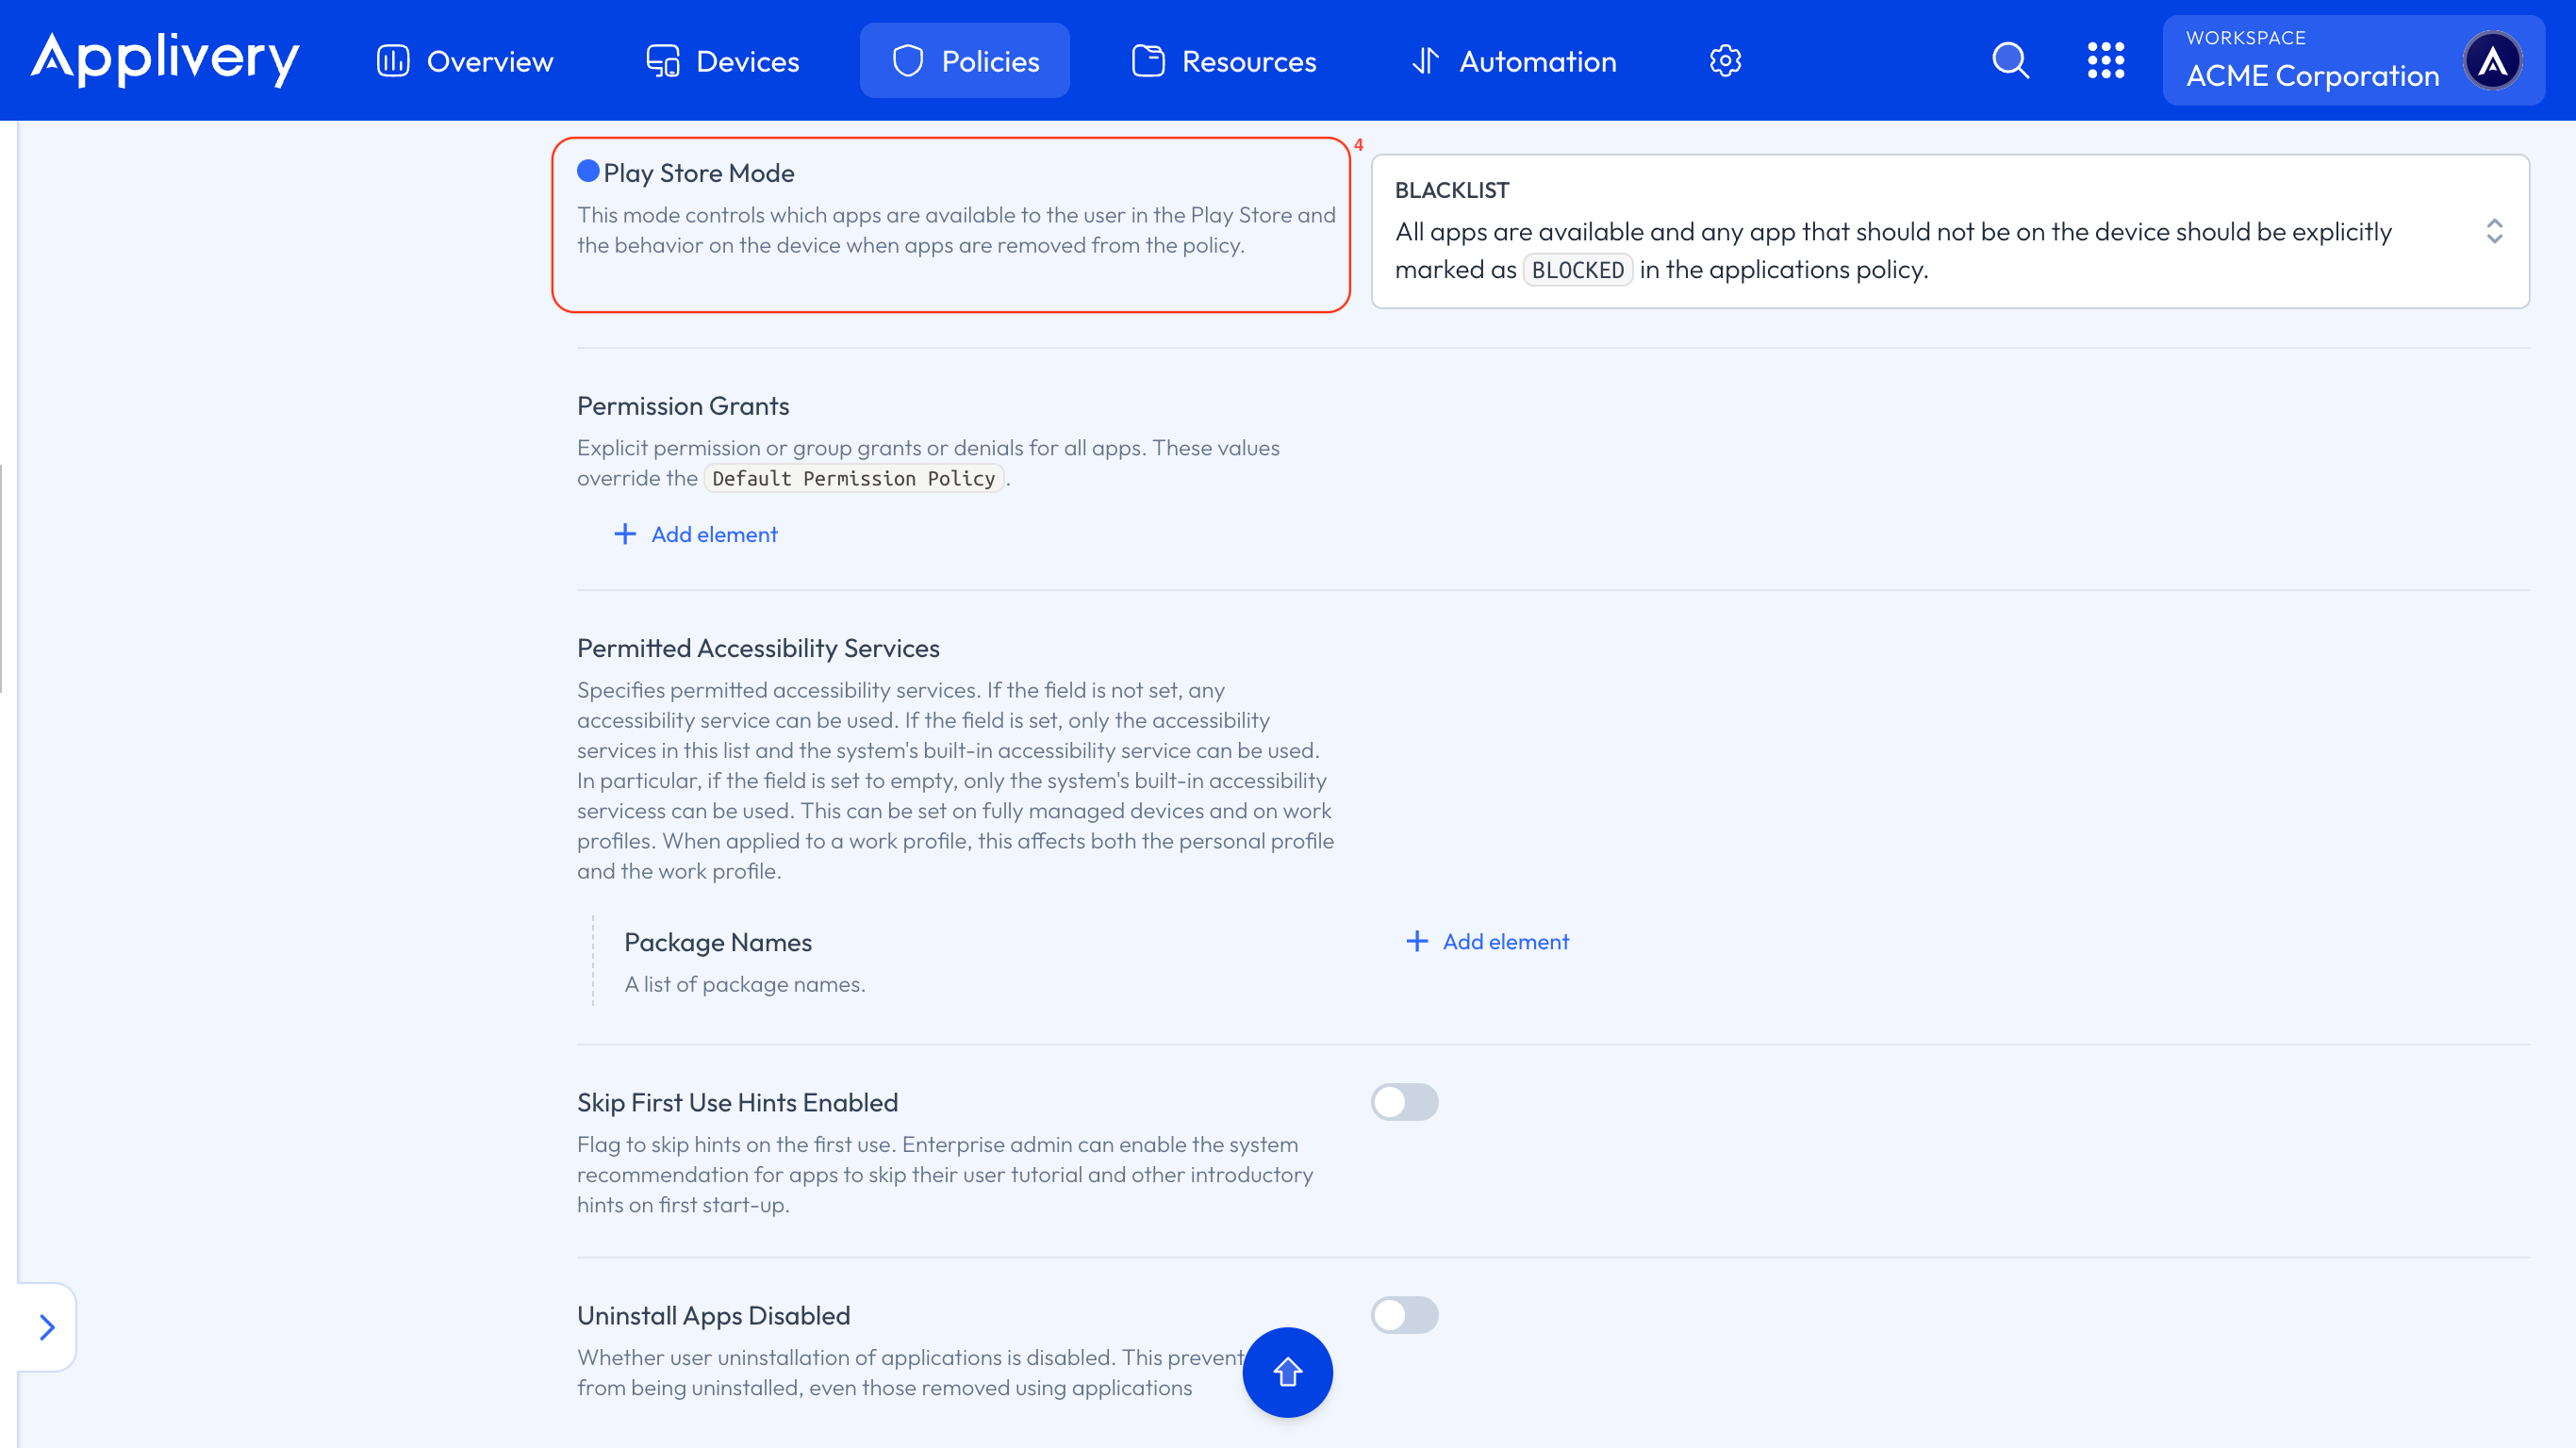Viewport: 2576px width, 1448px height.
Task: Click the Applivery logo
Action: coord(164,59)
